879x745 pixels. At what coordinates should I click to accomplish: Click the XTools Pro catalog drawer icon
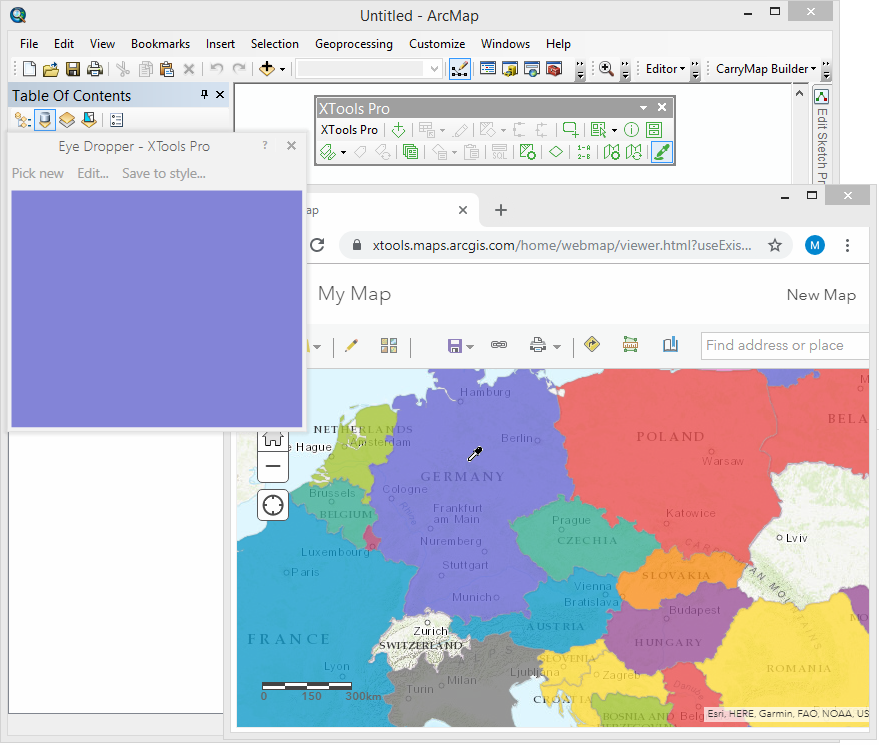pyautogui.click(x=654, y=131)
